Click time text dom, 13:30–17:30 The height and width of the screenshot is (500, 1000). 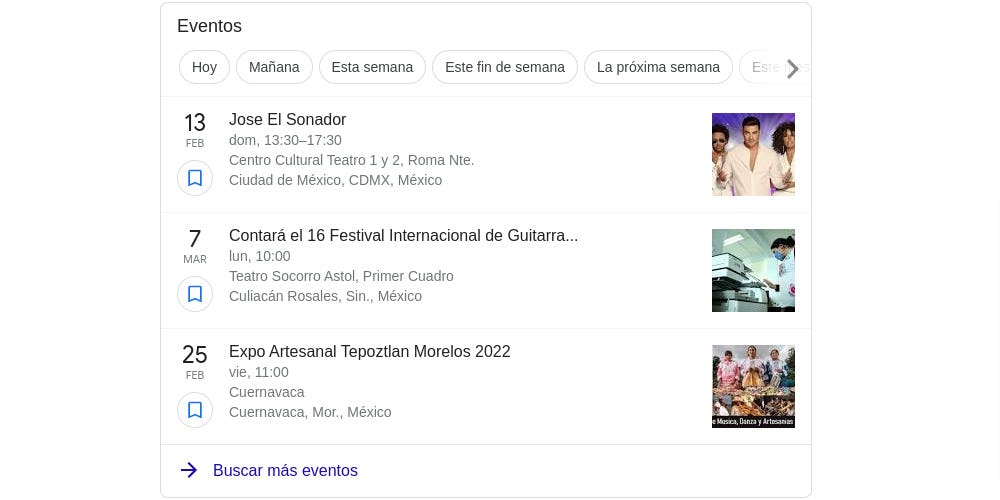click(285, 140)
